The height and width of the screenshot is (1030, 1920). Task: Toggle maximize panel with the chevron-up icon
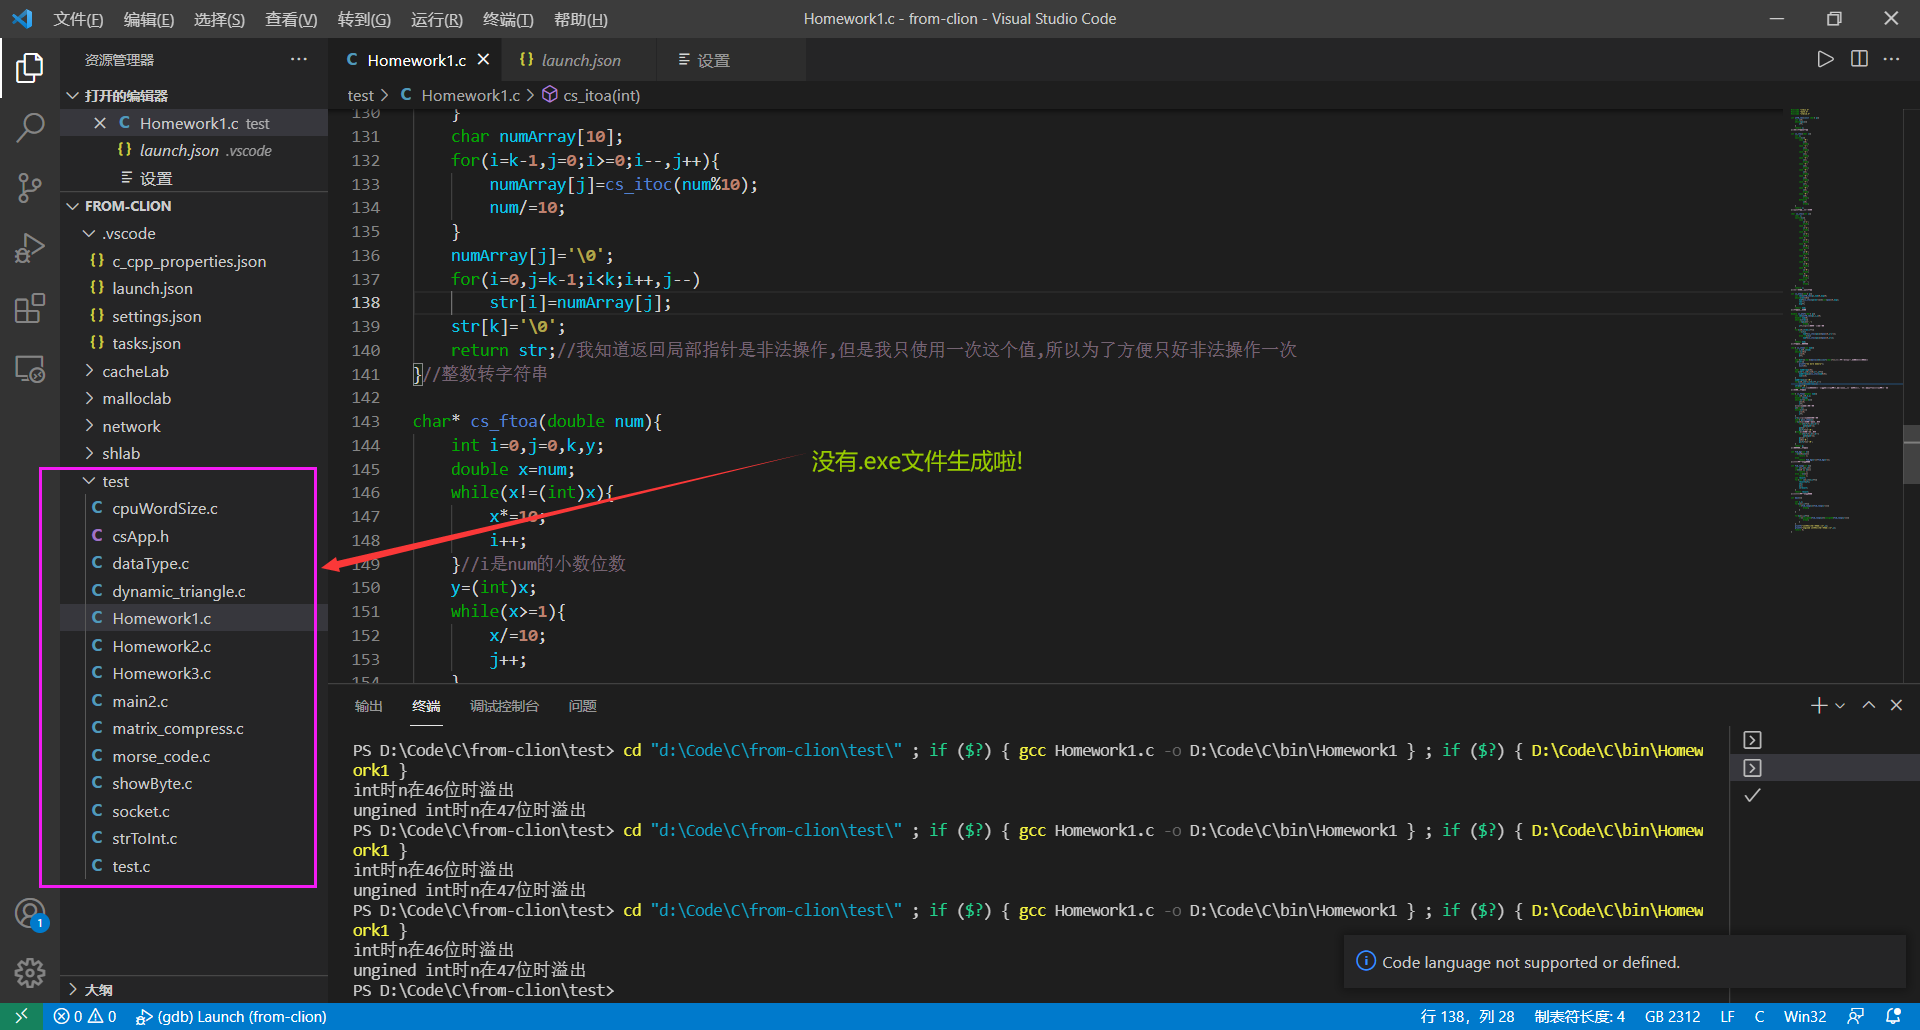(1868, 705)
